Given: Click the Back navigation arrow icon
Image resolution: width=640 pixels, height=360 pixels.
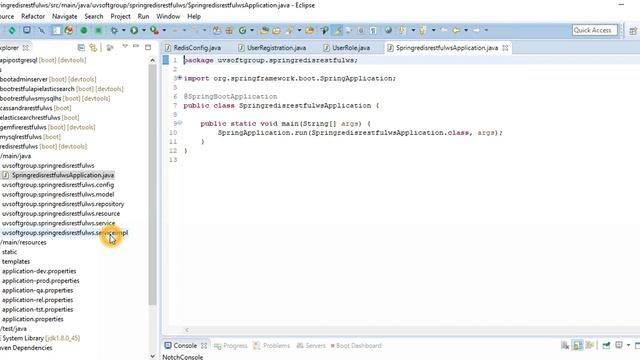Looking at the screenshot, I should (x=456, y=30).
